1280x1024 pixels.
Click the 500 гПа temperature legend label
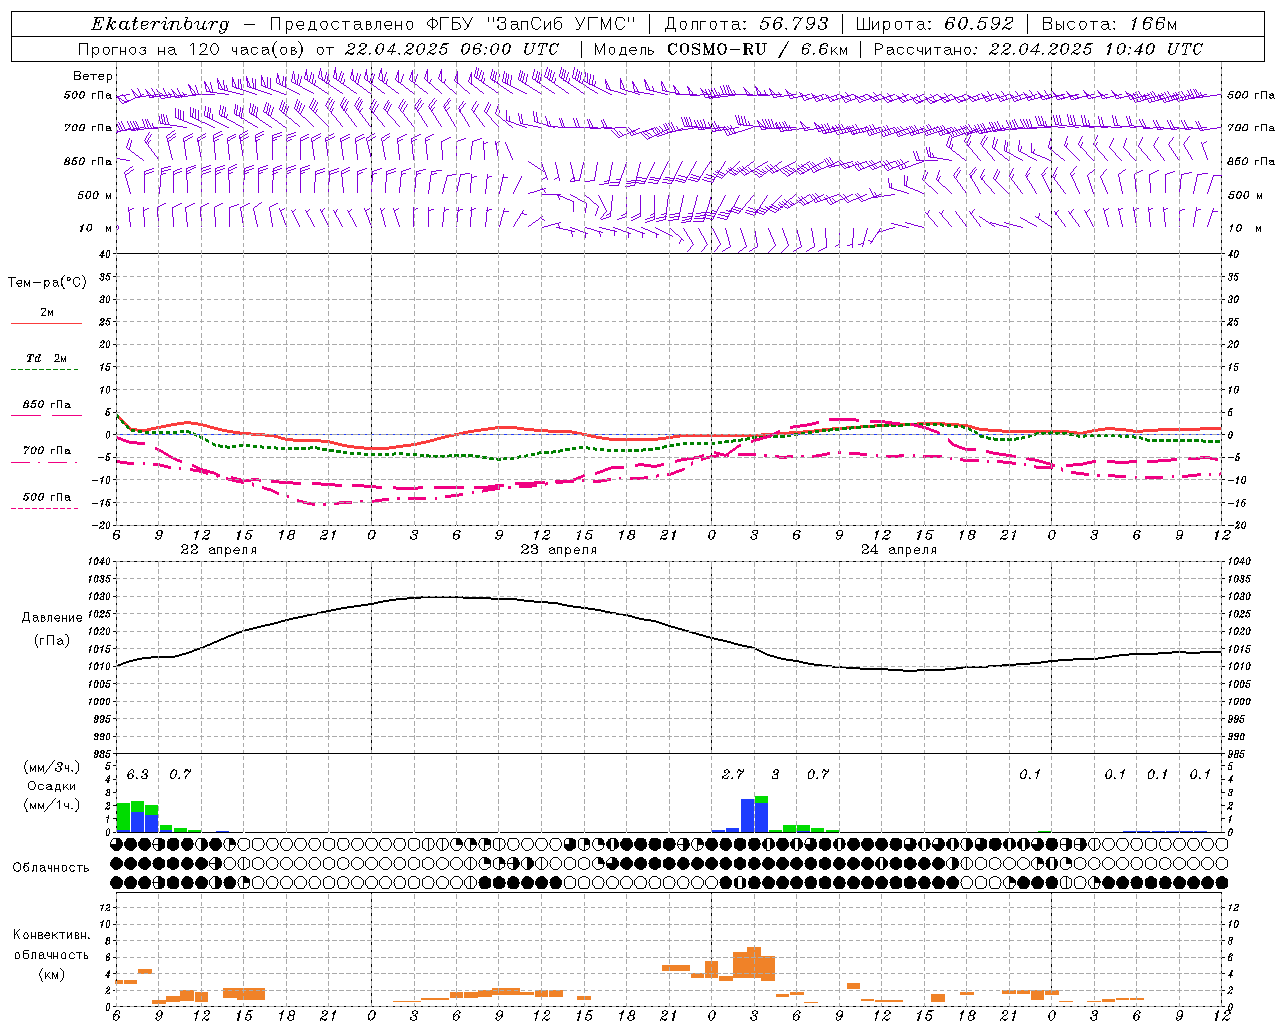[47, 497]
